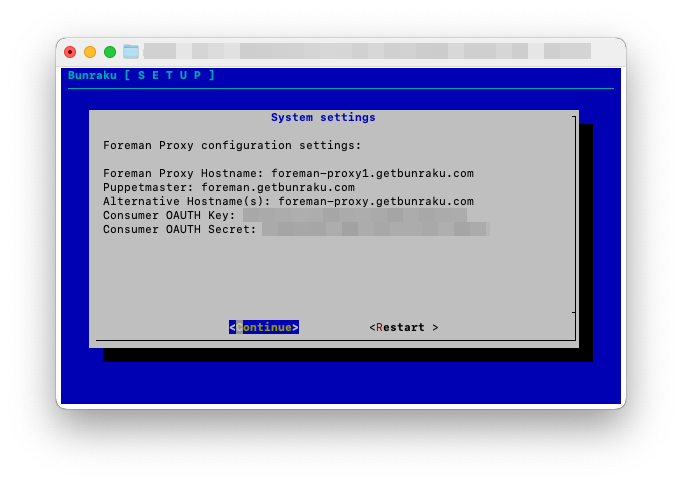682x483 pixels.
Task: Select the Restart button
Action: pyautogui.click(x=403, y=327)
